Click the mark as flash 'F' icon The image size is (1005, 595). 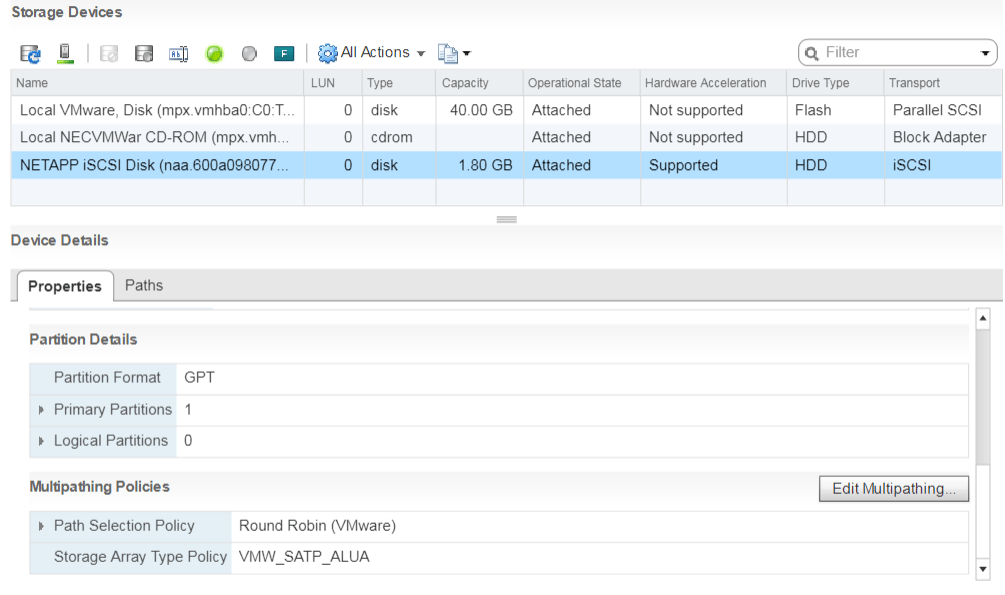point(284,53)
